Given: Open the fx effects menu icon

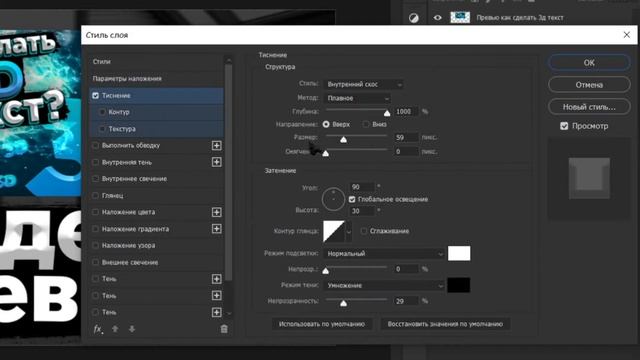Looking at the screenshot, I should pyautogui.click(x=98, y=329).
